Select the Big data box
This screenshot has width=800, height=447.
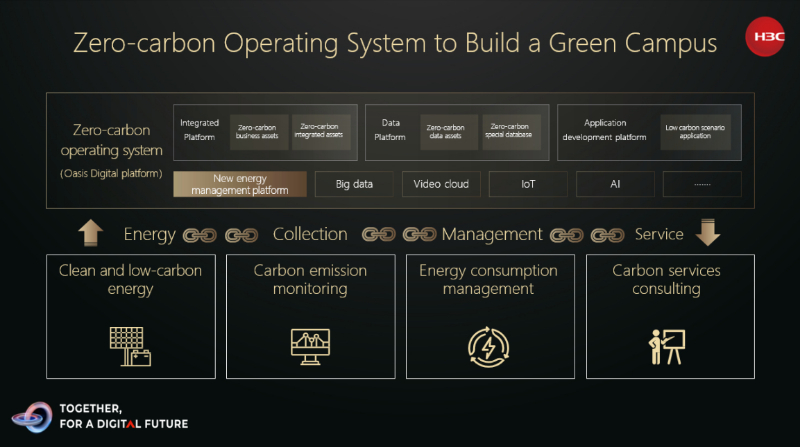pos(354,184)
